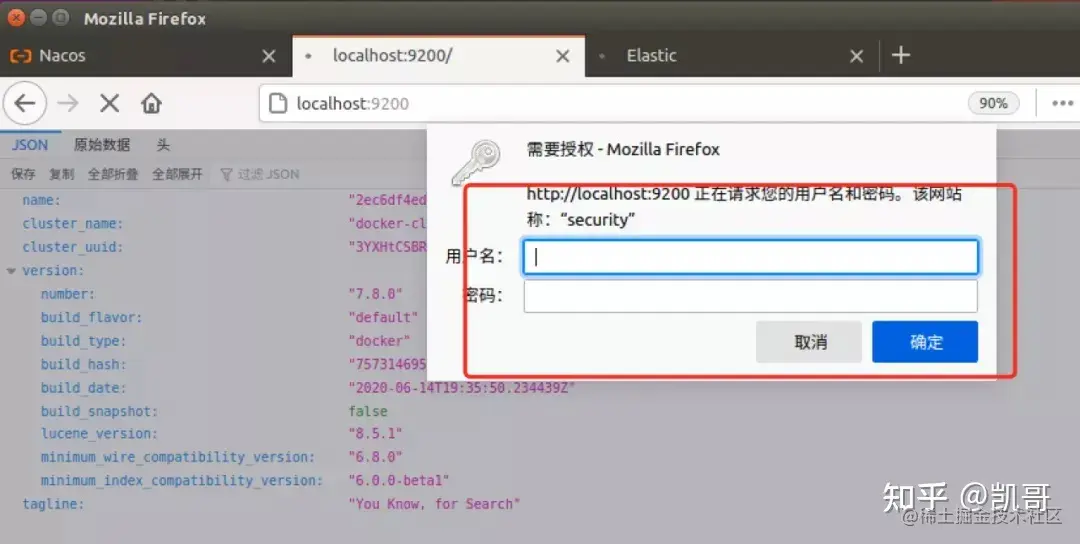Go back with the browser back arrow
The height and width of the screenshot is (544, 1080).
point(25,103)
